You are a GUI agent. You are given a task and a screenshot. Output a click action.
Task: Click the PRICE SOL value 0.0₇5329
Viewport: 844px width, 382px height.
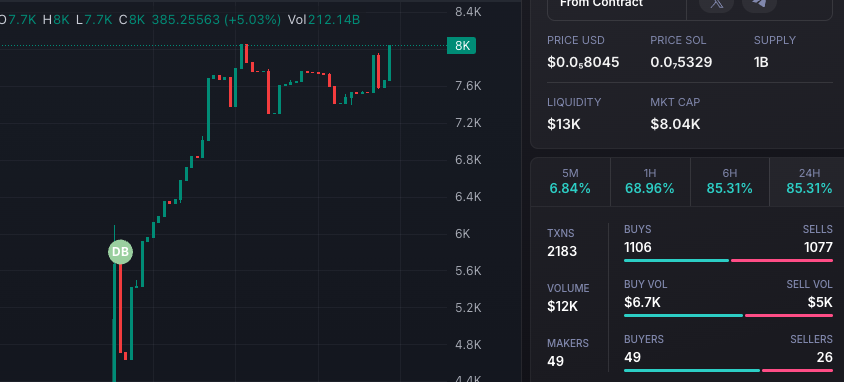point(681,62)
